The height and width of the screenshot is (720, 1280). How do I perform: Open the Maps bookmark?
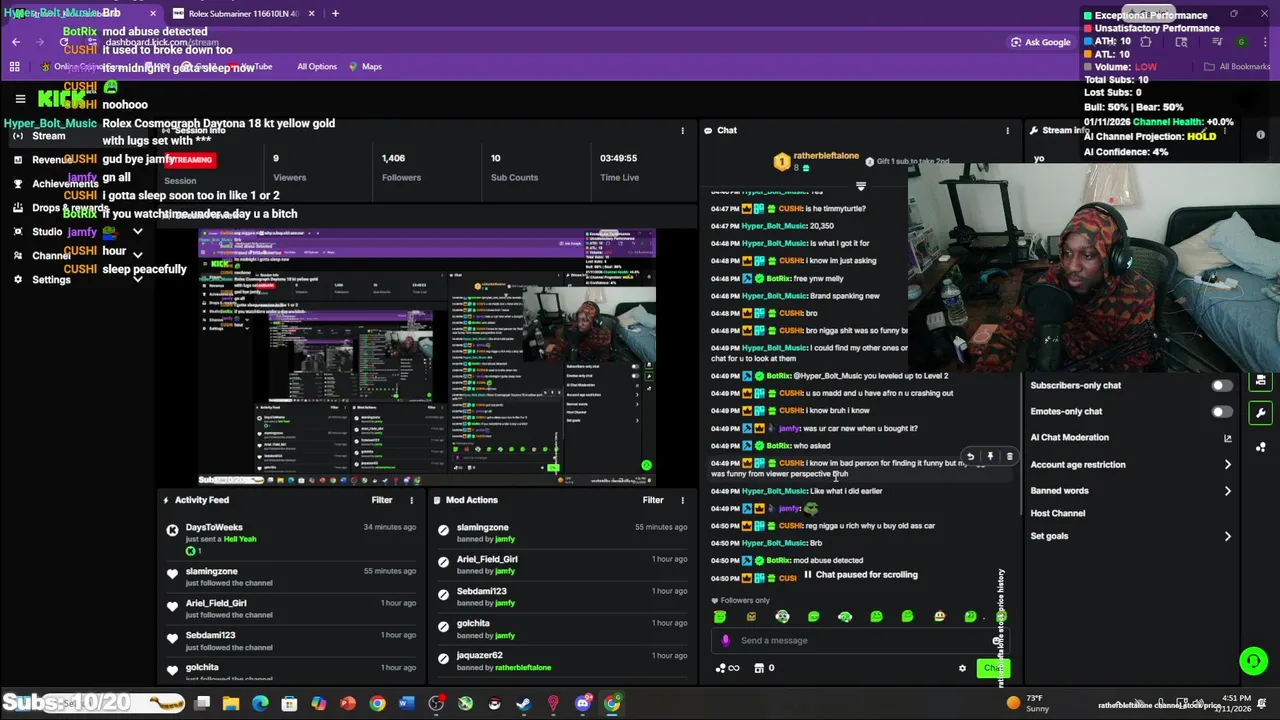[x=365, y=67]
